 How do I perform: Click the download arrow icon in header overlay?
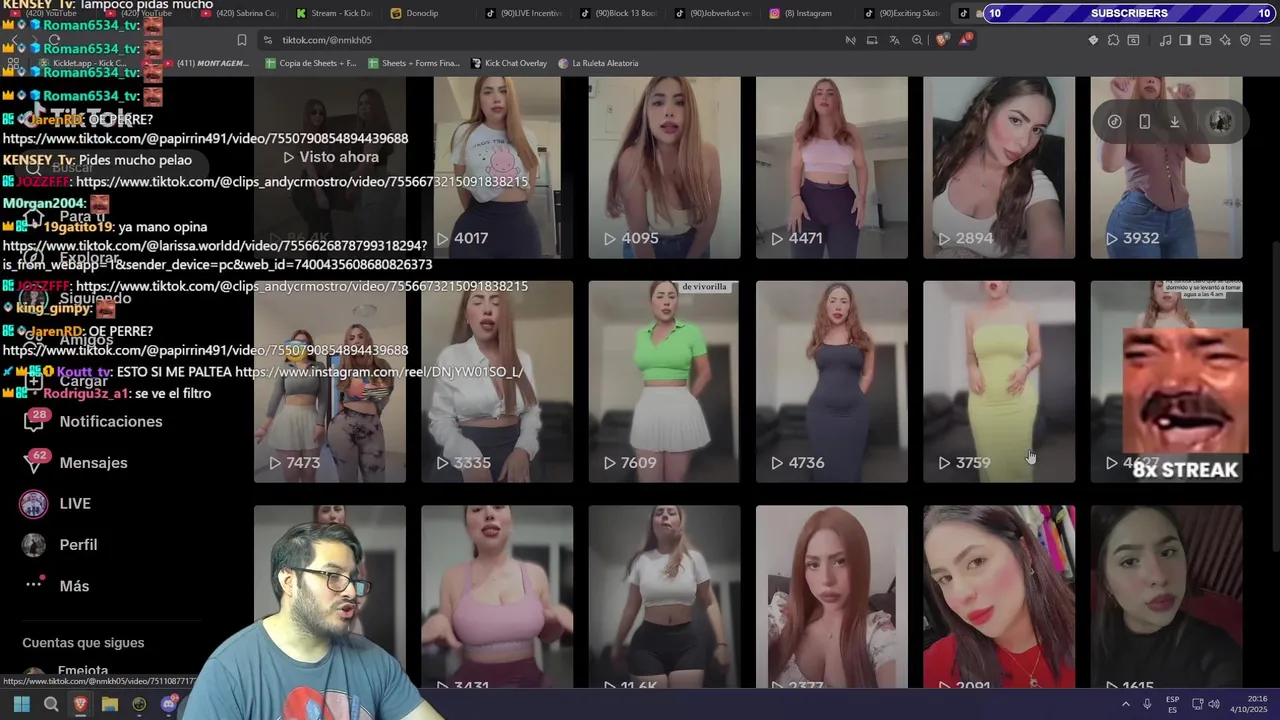tap(1174, 121)
